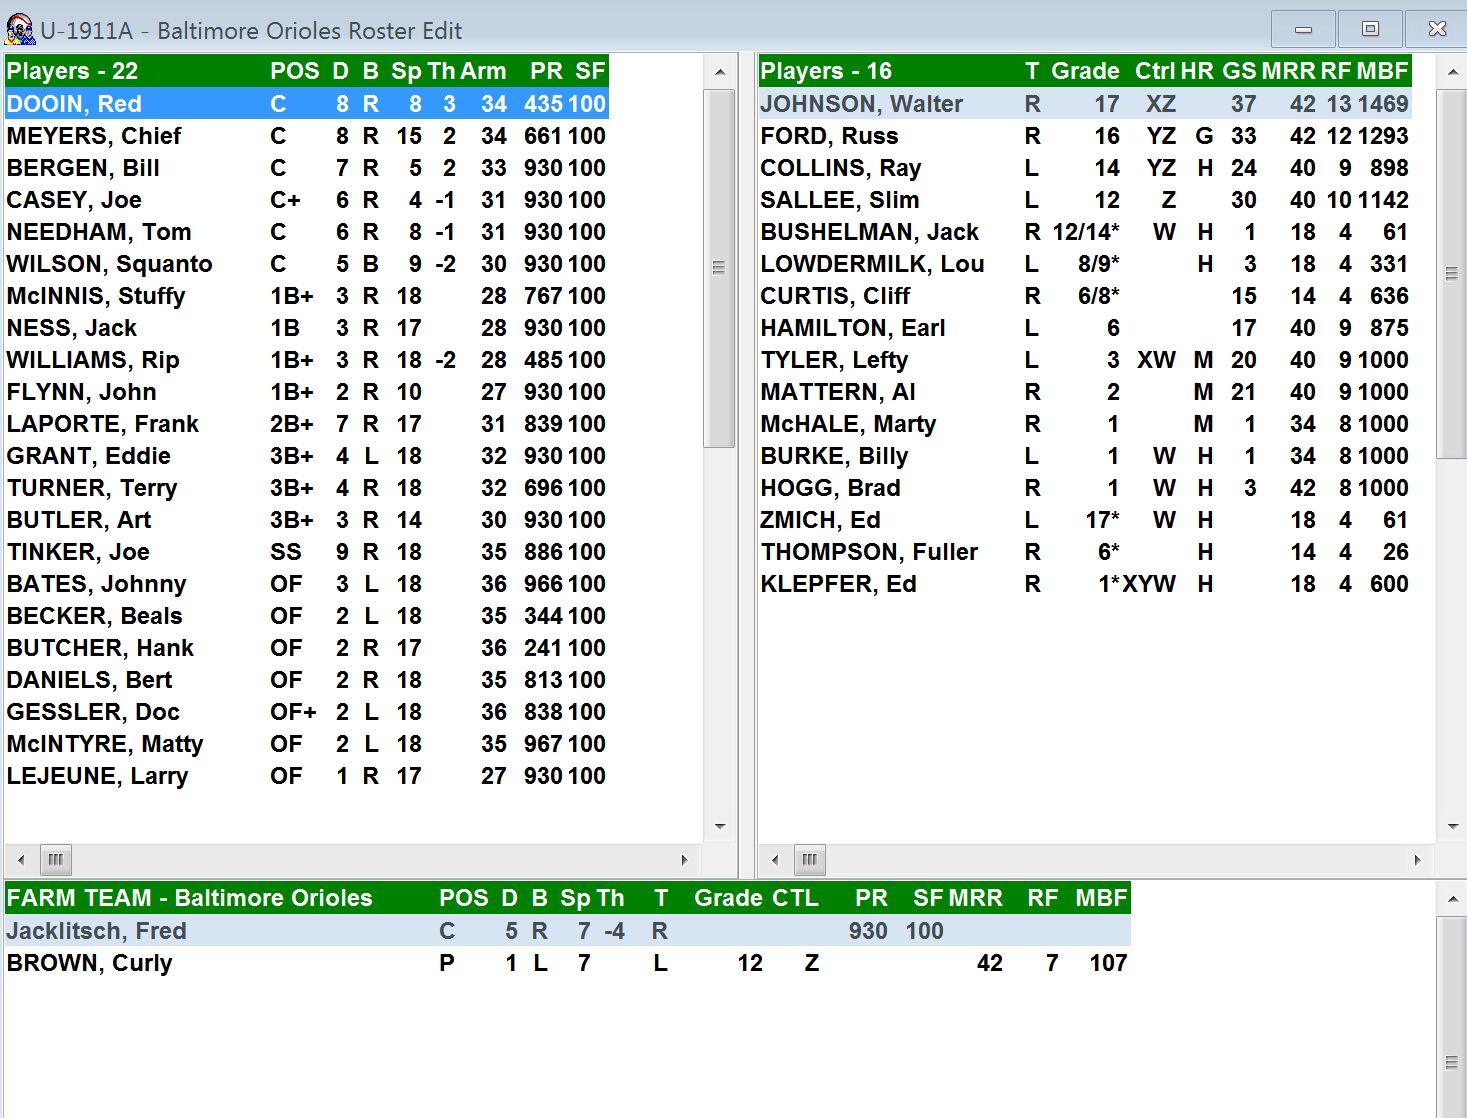The width and height of the screenshot is (1467, 1118).
Task: Click the pitchers list scroll up arrow
Action: 1452,73
